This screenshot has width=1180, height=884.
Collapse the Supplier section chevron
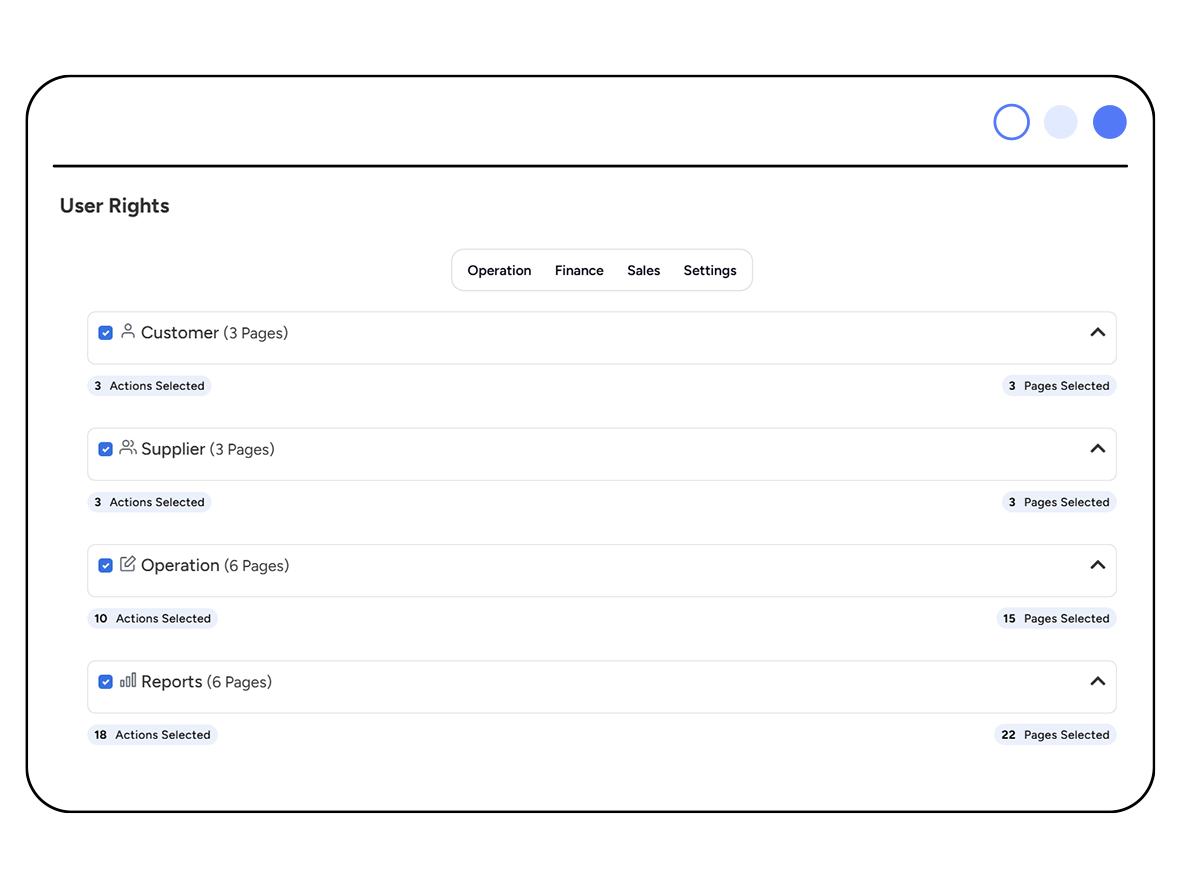(x=1098, y=449)
